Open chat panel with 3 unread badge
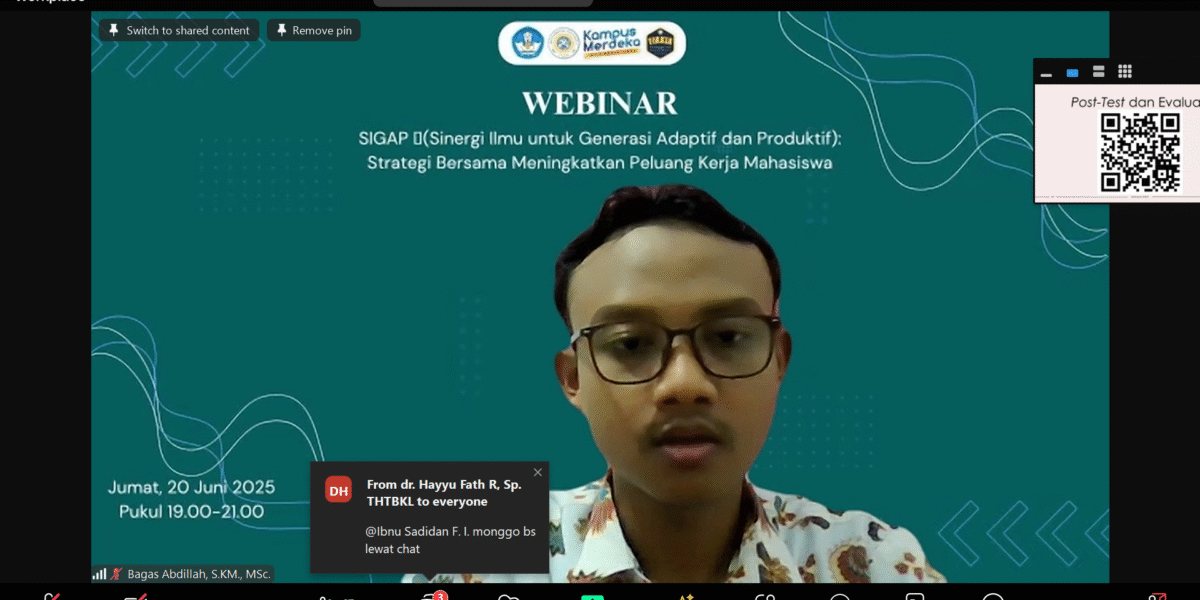1200x600 pixels. coord(432,597)
